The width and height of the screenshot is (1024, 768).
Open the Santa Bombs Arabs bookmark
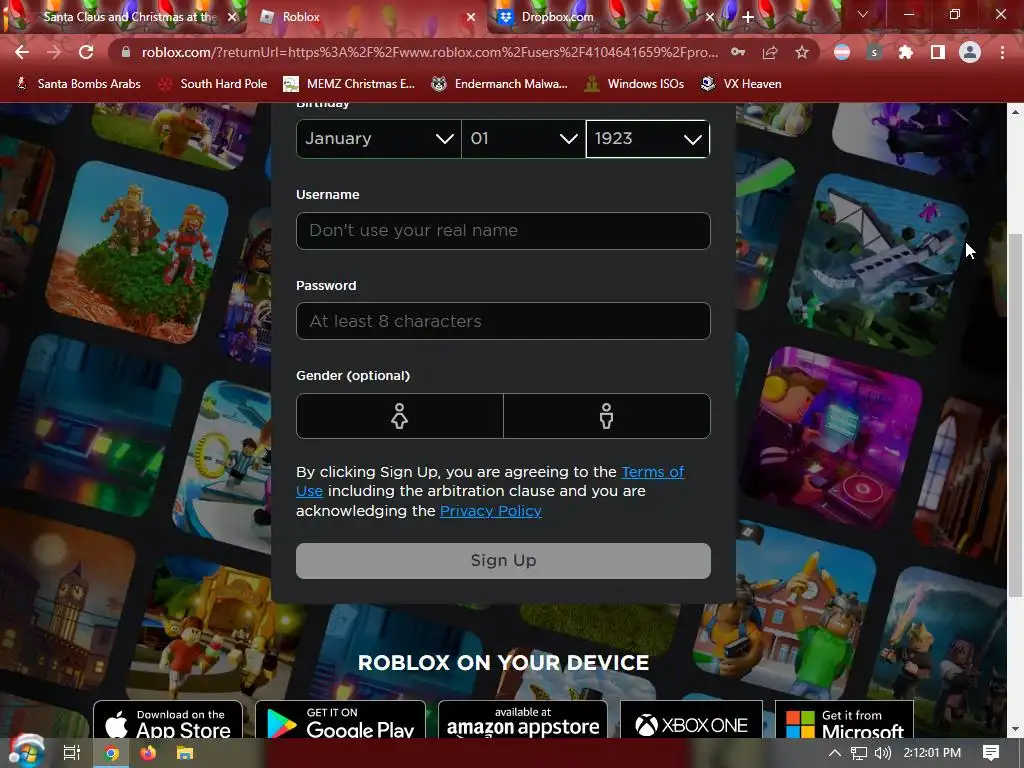78,84
